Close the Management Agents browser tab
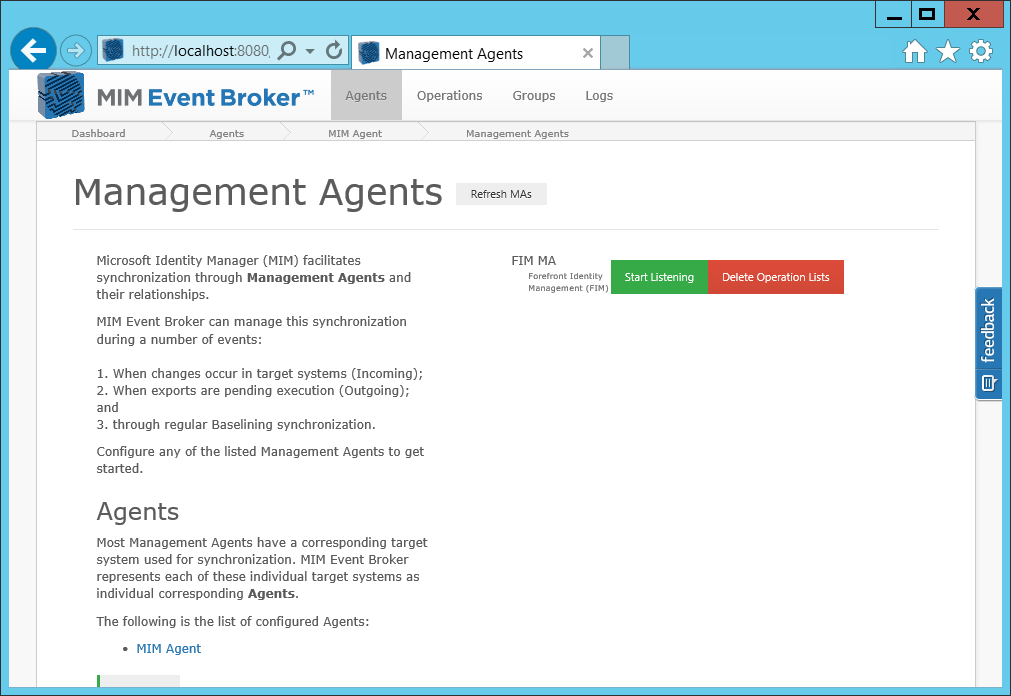Image resolution: width=1011 pixels, height=696 pixels. 587,54
